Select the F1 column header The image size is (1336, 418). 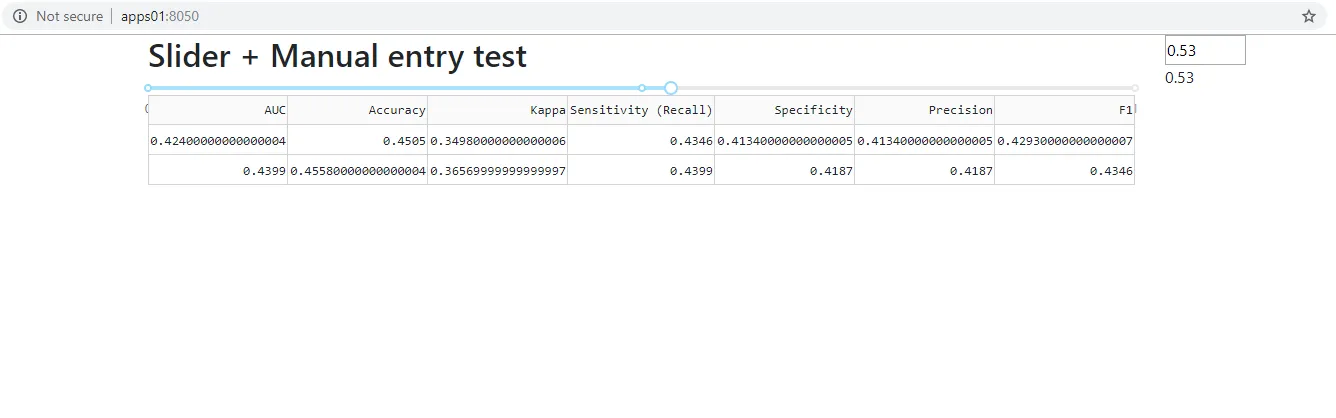(1065, 110)
